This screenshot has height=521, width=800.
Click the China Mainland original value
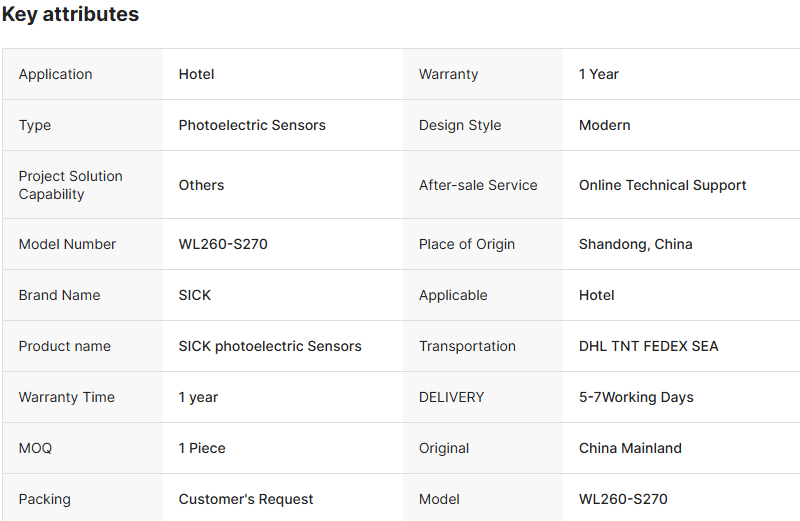tap(630, 448)
